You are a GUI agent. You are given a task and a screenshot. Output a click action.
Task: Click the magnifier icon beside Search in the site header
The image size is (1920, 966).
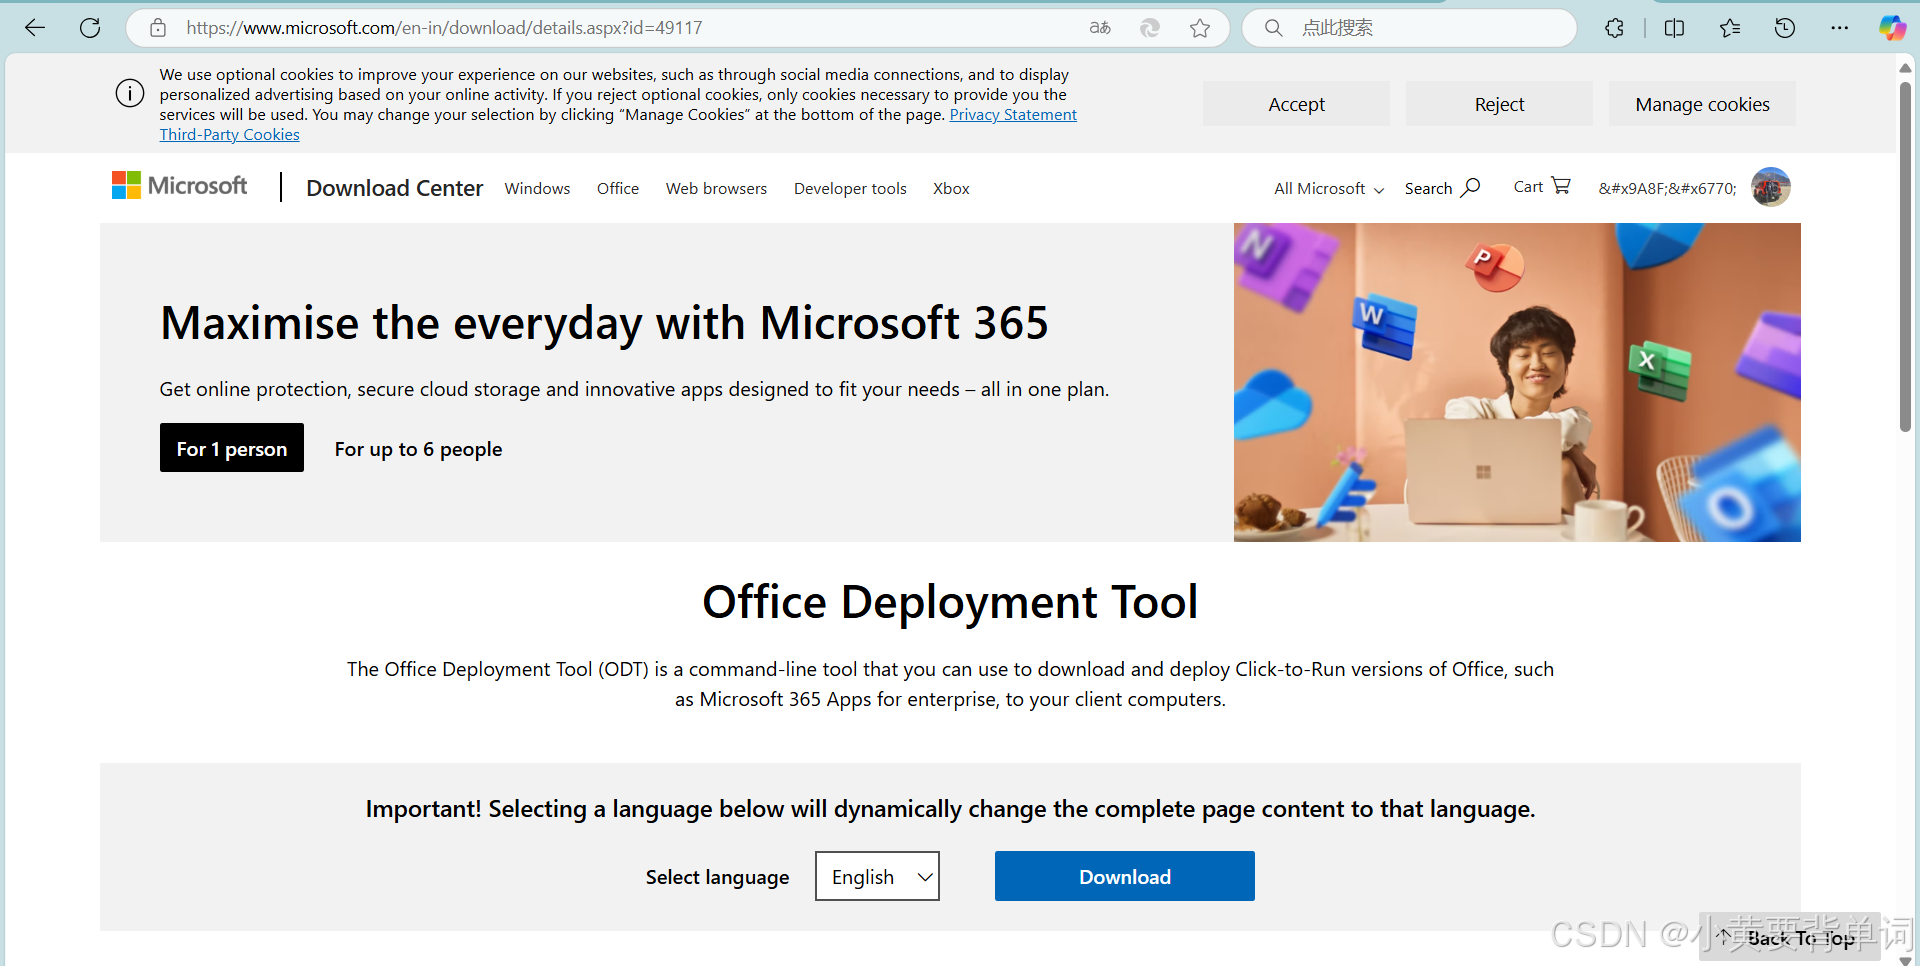click(1471, 187)
